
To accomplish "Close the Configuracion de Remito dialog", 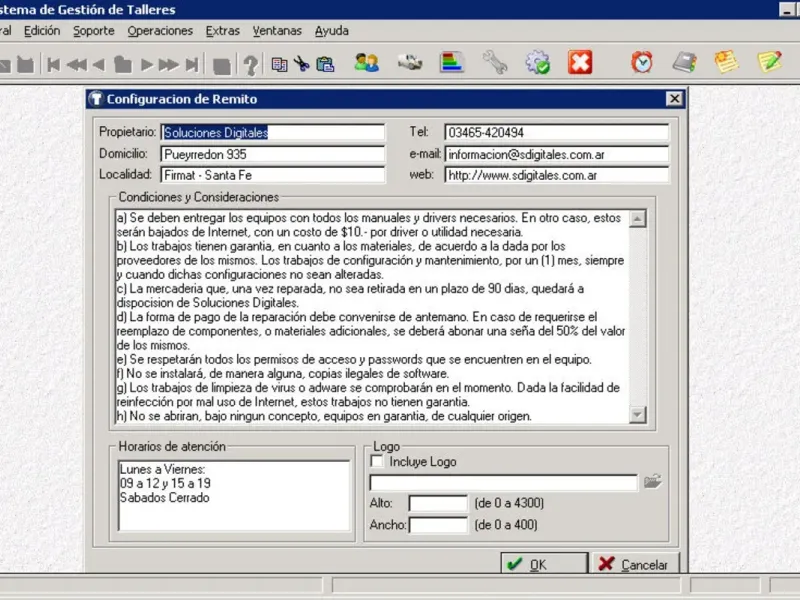I will pyautogui.click(x=674, y=98).
